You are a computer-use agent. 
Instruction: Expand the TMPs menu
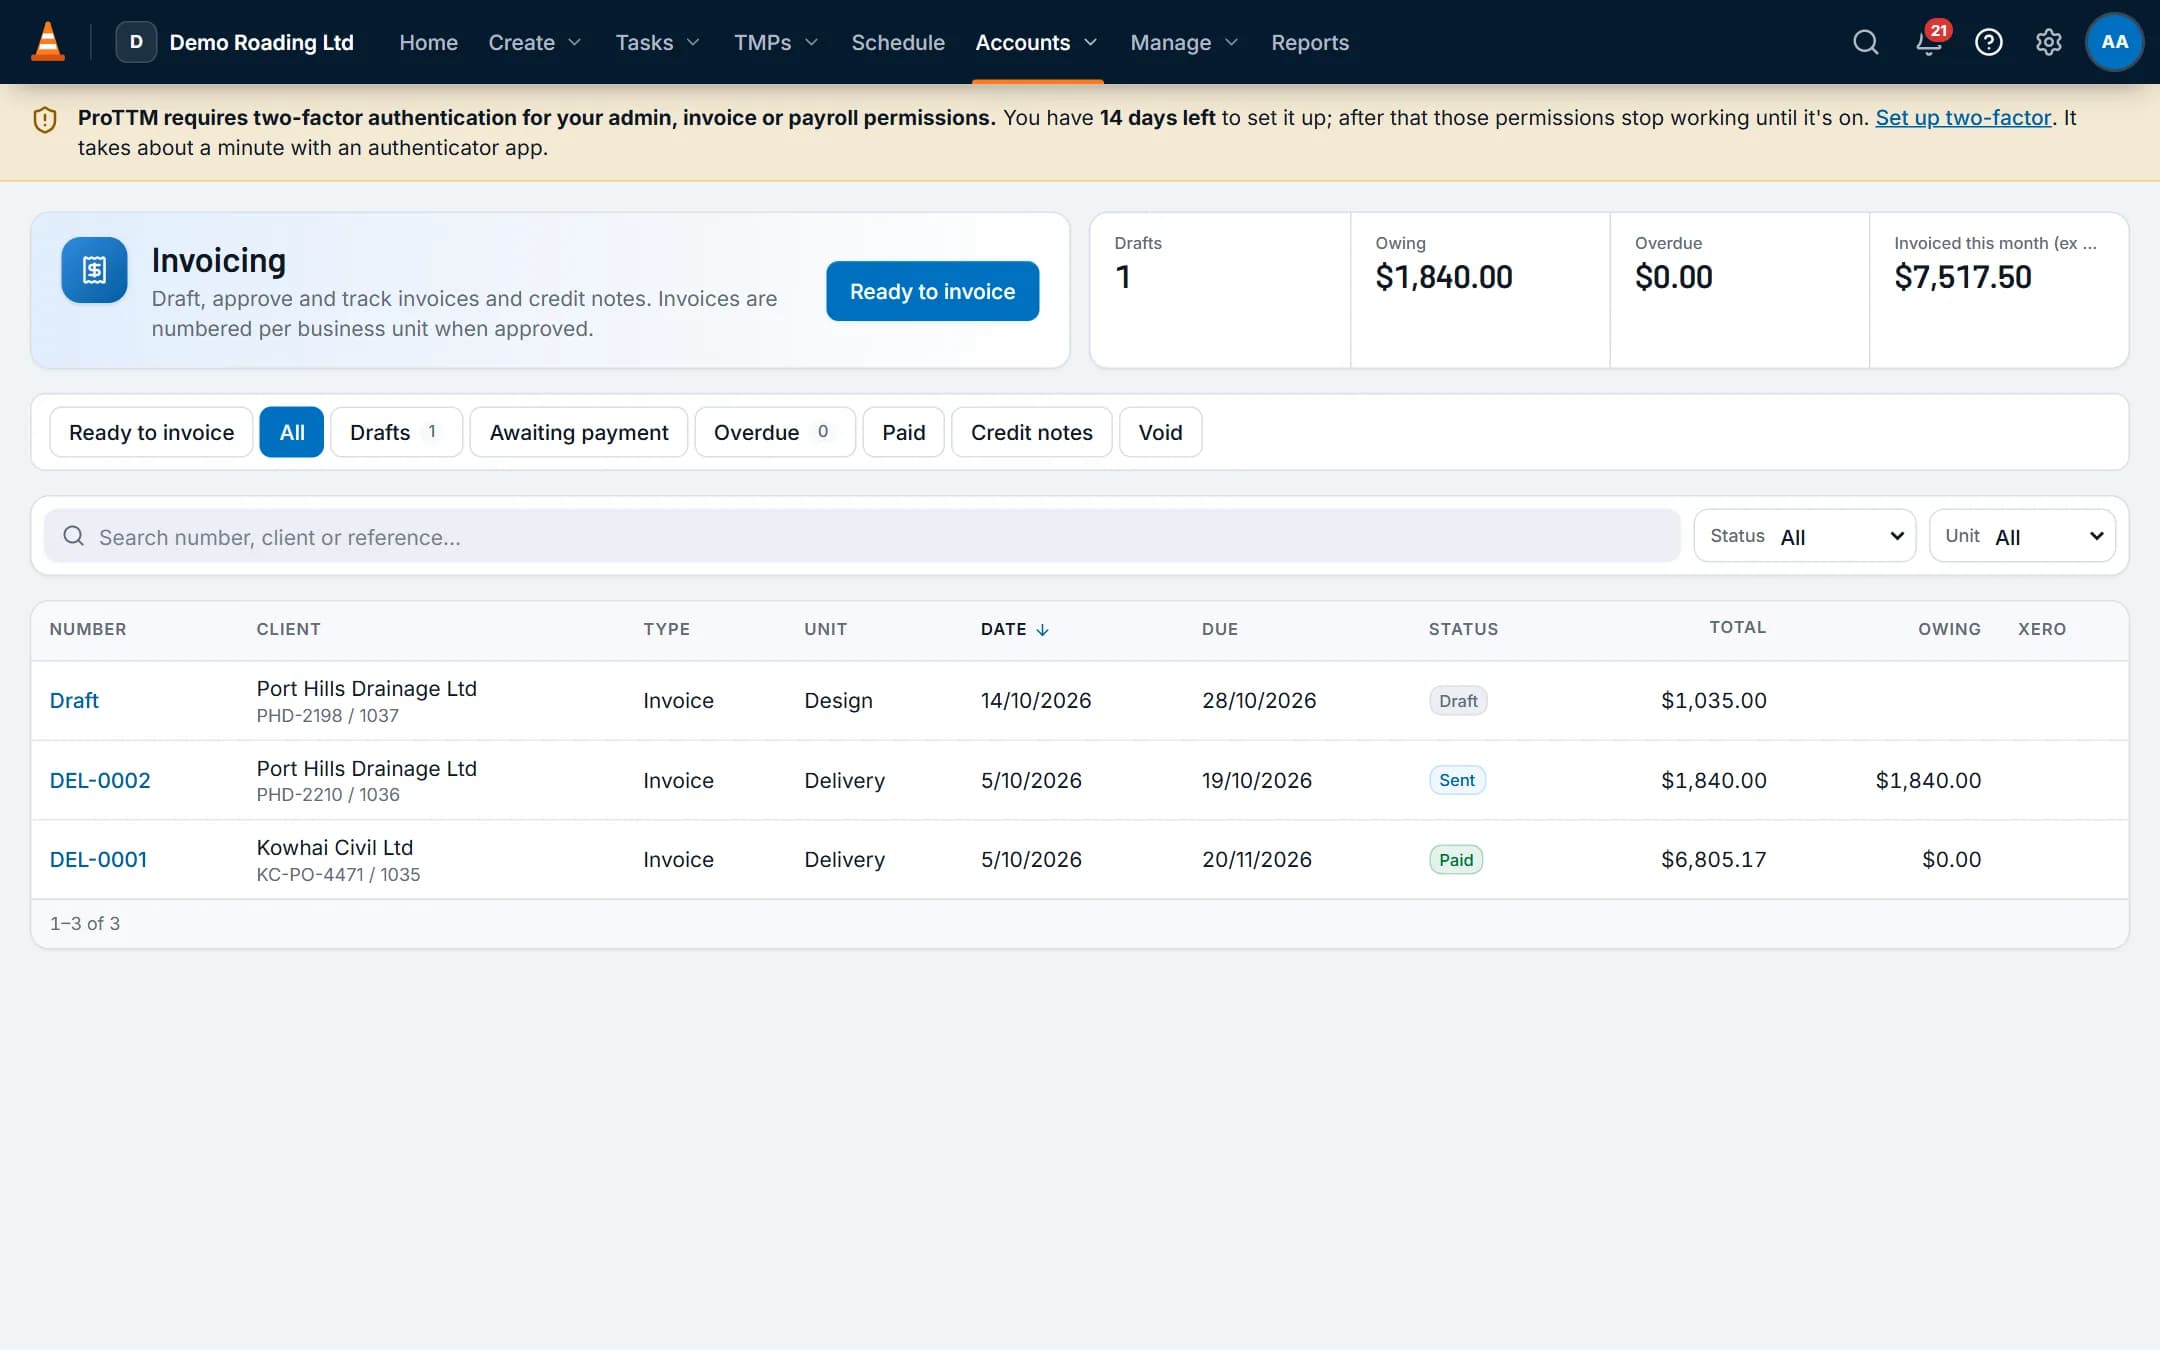pos(776,42)
